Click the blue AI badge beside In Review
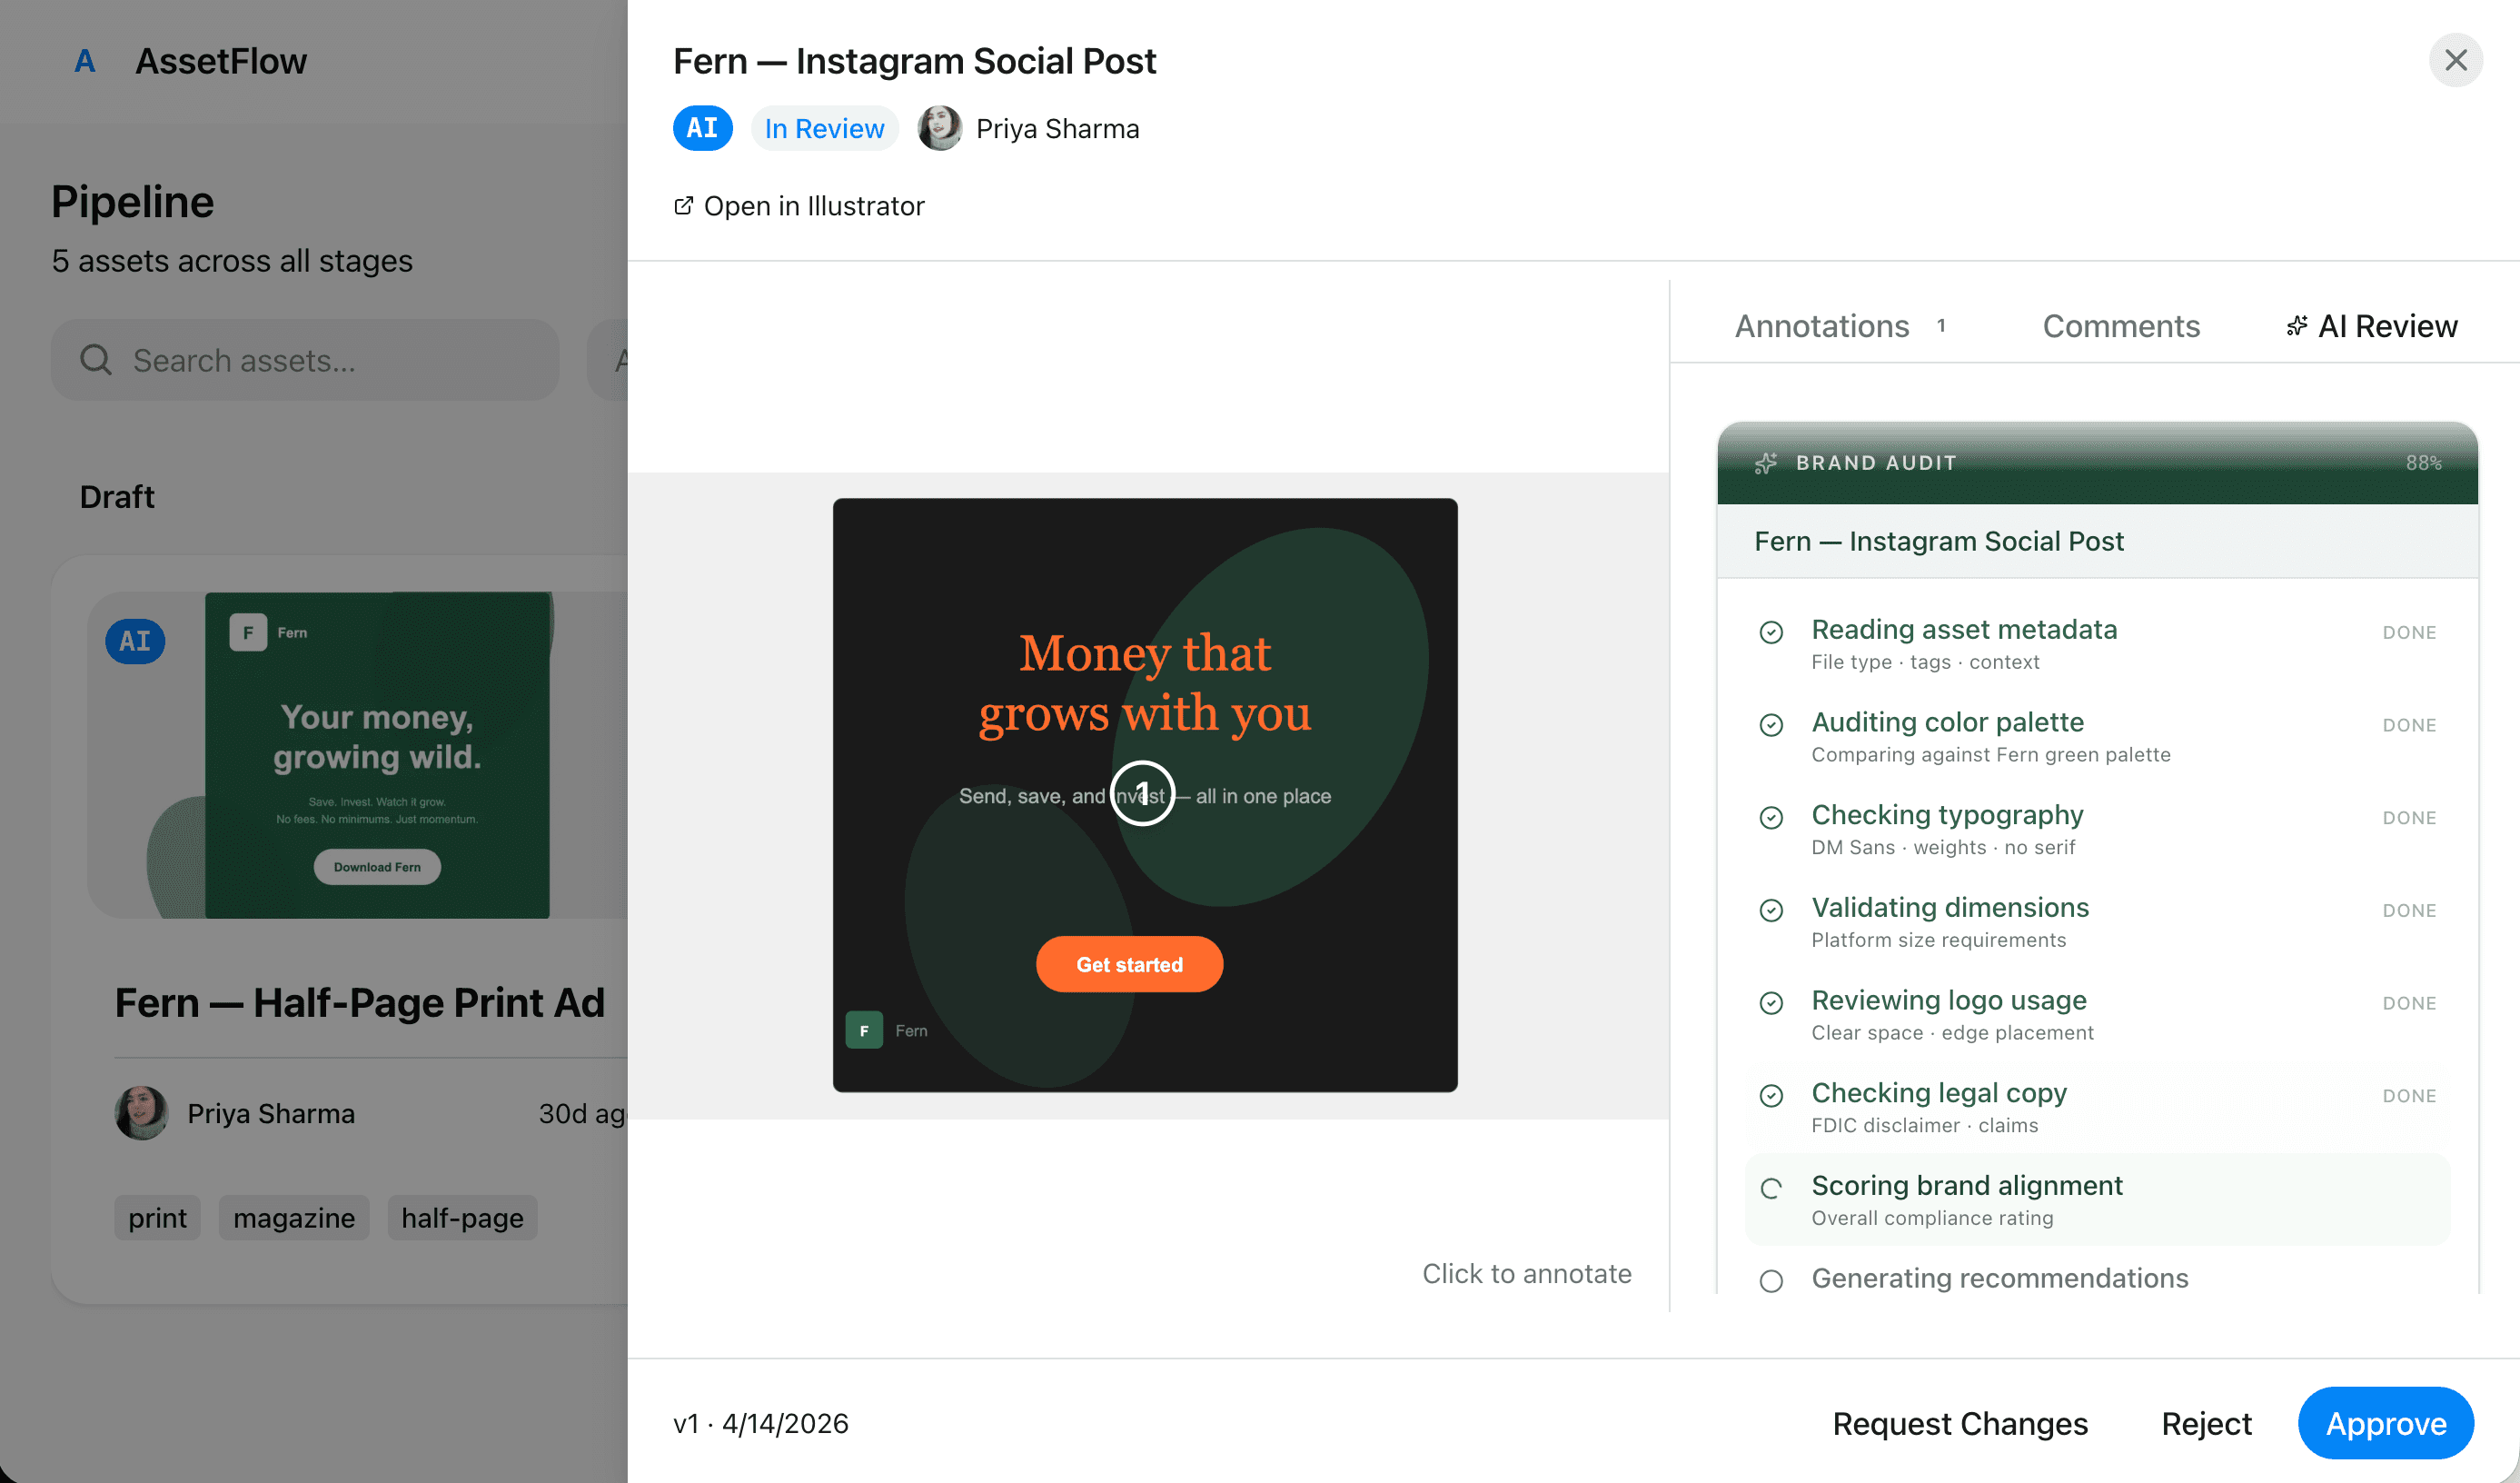 pos(702,128)
